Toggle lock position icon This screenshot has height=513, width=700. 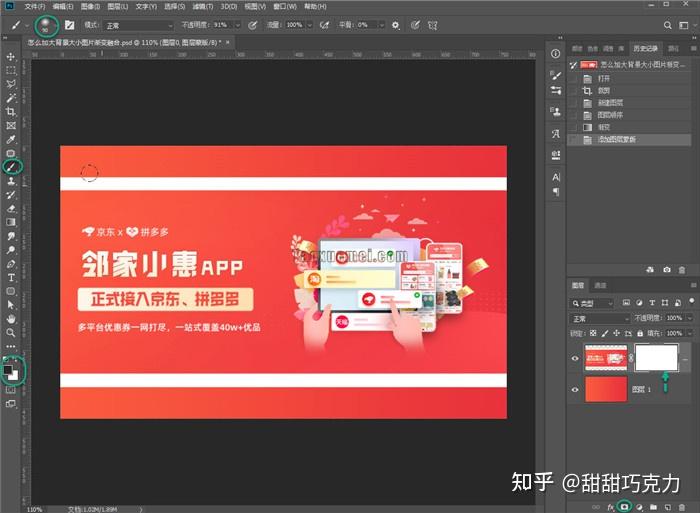(617, 333)
